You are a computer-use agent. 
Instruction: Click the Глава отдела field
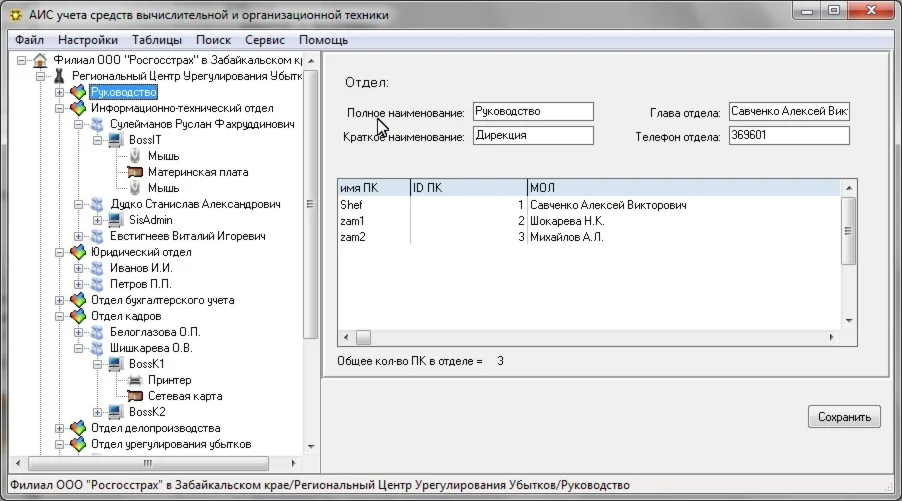[x=789, y=112]
